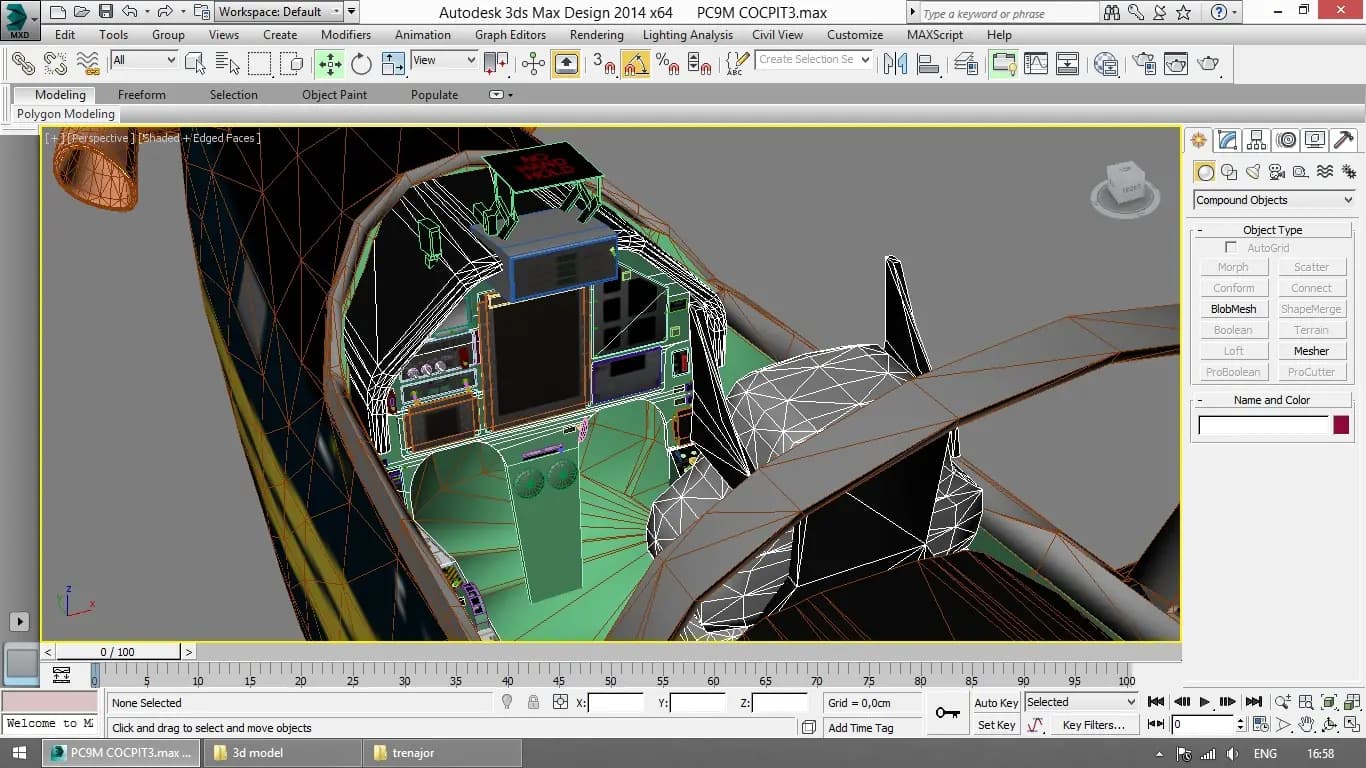
Task: Click Use Pivot Point Center icon
Action: (496, 64)
